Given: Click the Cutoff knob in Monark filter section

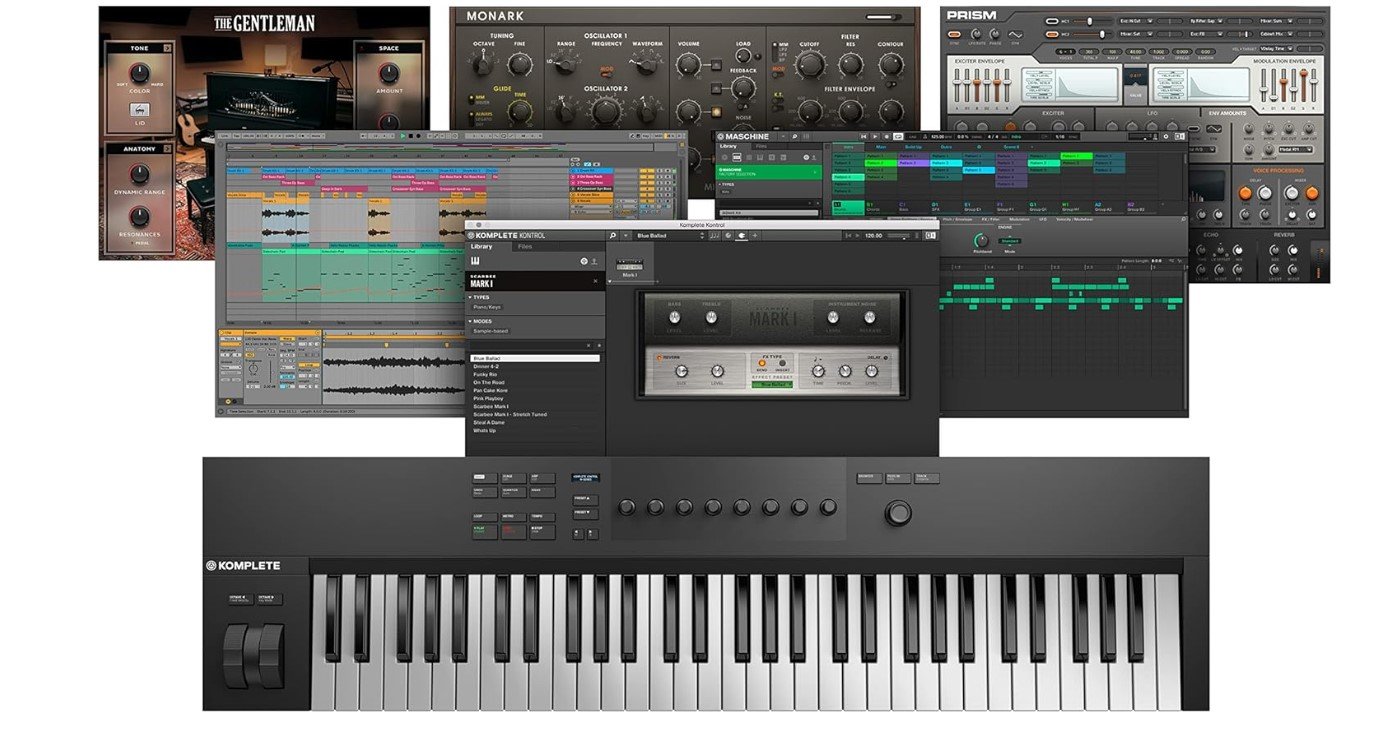Looking at the screenshot, I should click(x=810, y=65).
